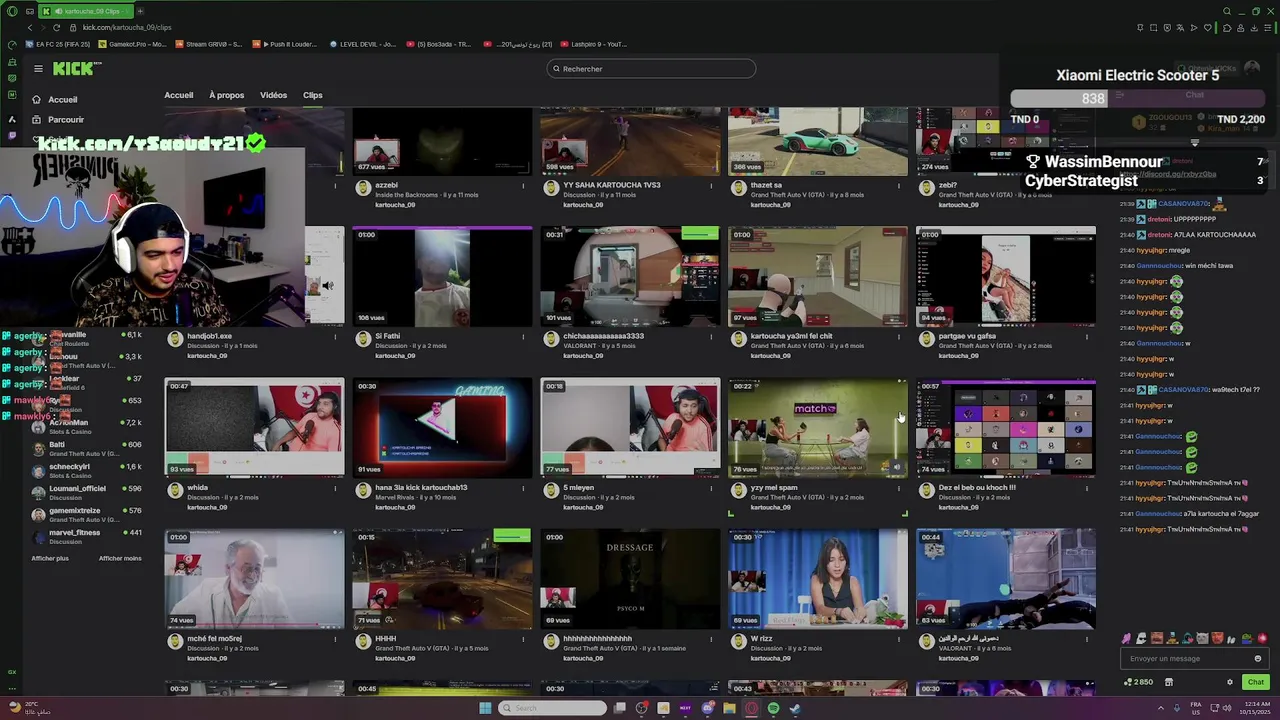Click the snapshot icon in browser toolbar
Viewport: 1280px width, 720px height.
pyautogui.click(x=1154, y=28)
